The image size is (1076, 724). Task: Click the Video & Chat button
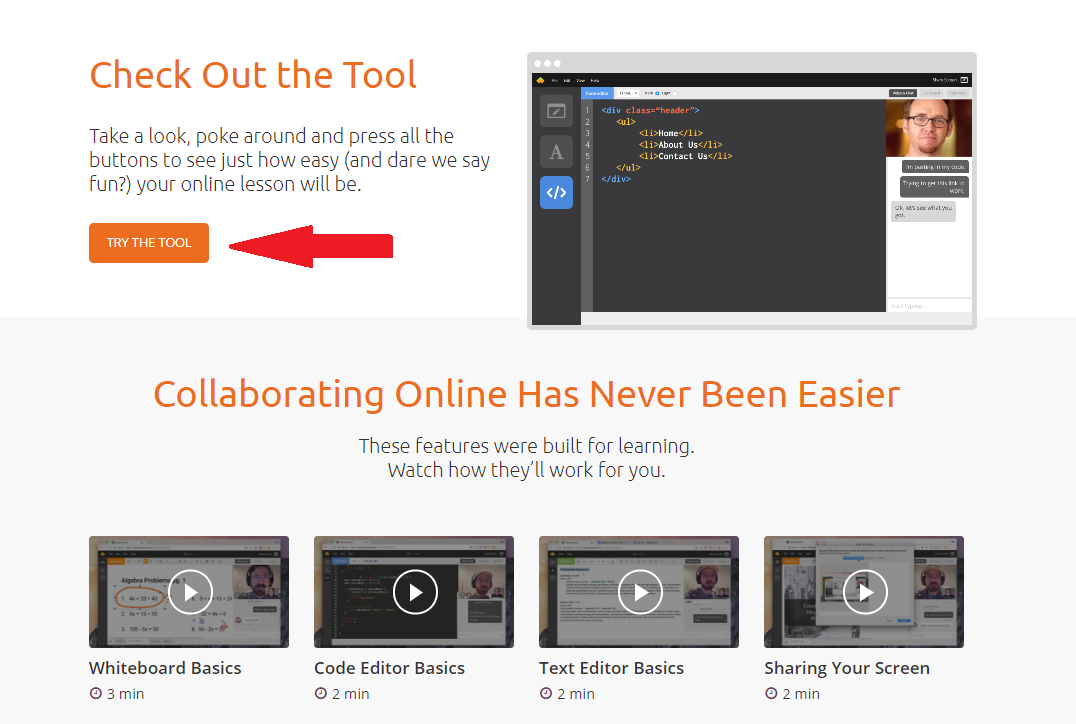(902, 93)
